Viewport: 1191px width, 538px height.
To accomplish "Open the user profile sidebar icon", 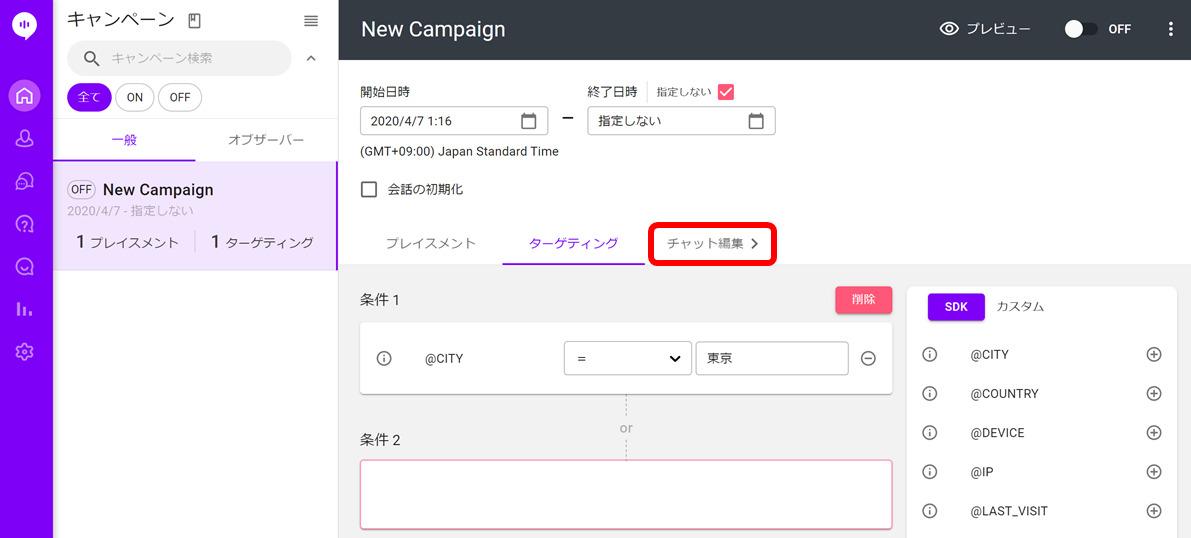I will [25, 138].
